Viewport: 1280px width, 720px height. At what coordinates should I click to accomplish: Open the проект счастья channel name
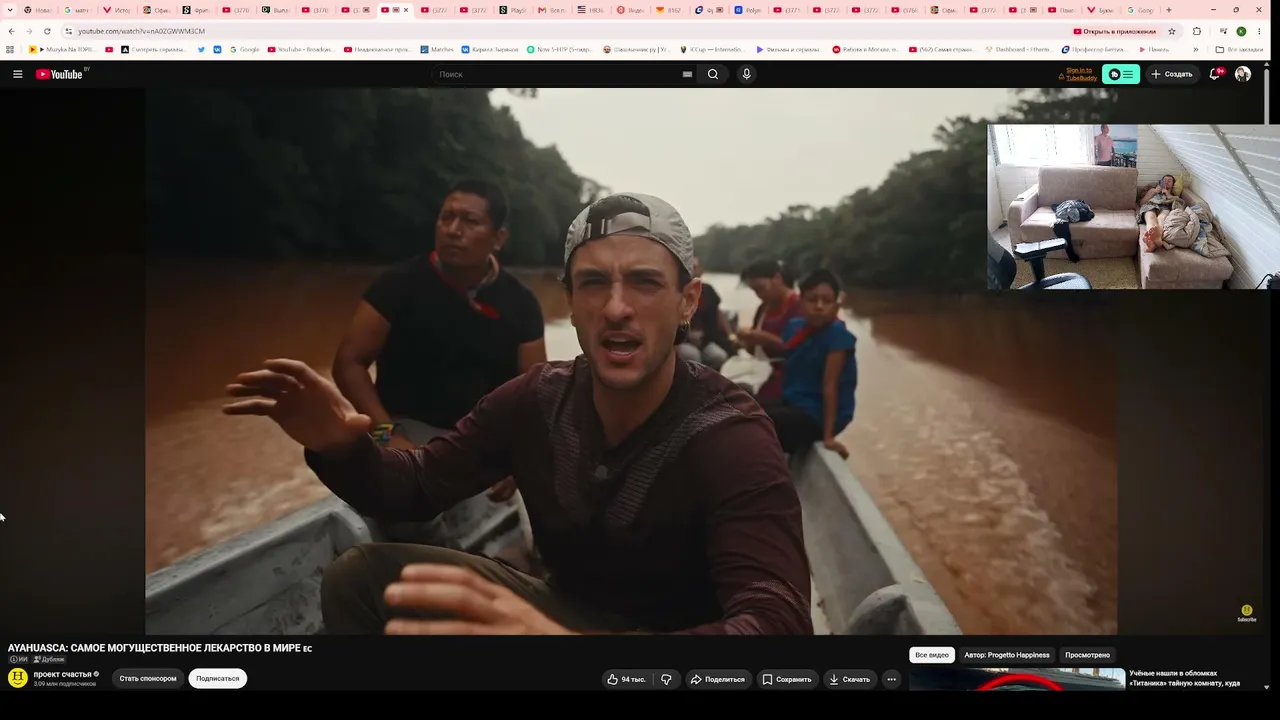point(63,674)
